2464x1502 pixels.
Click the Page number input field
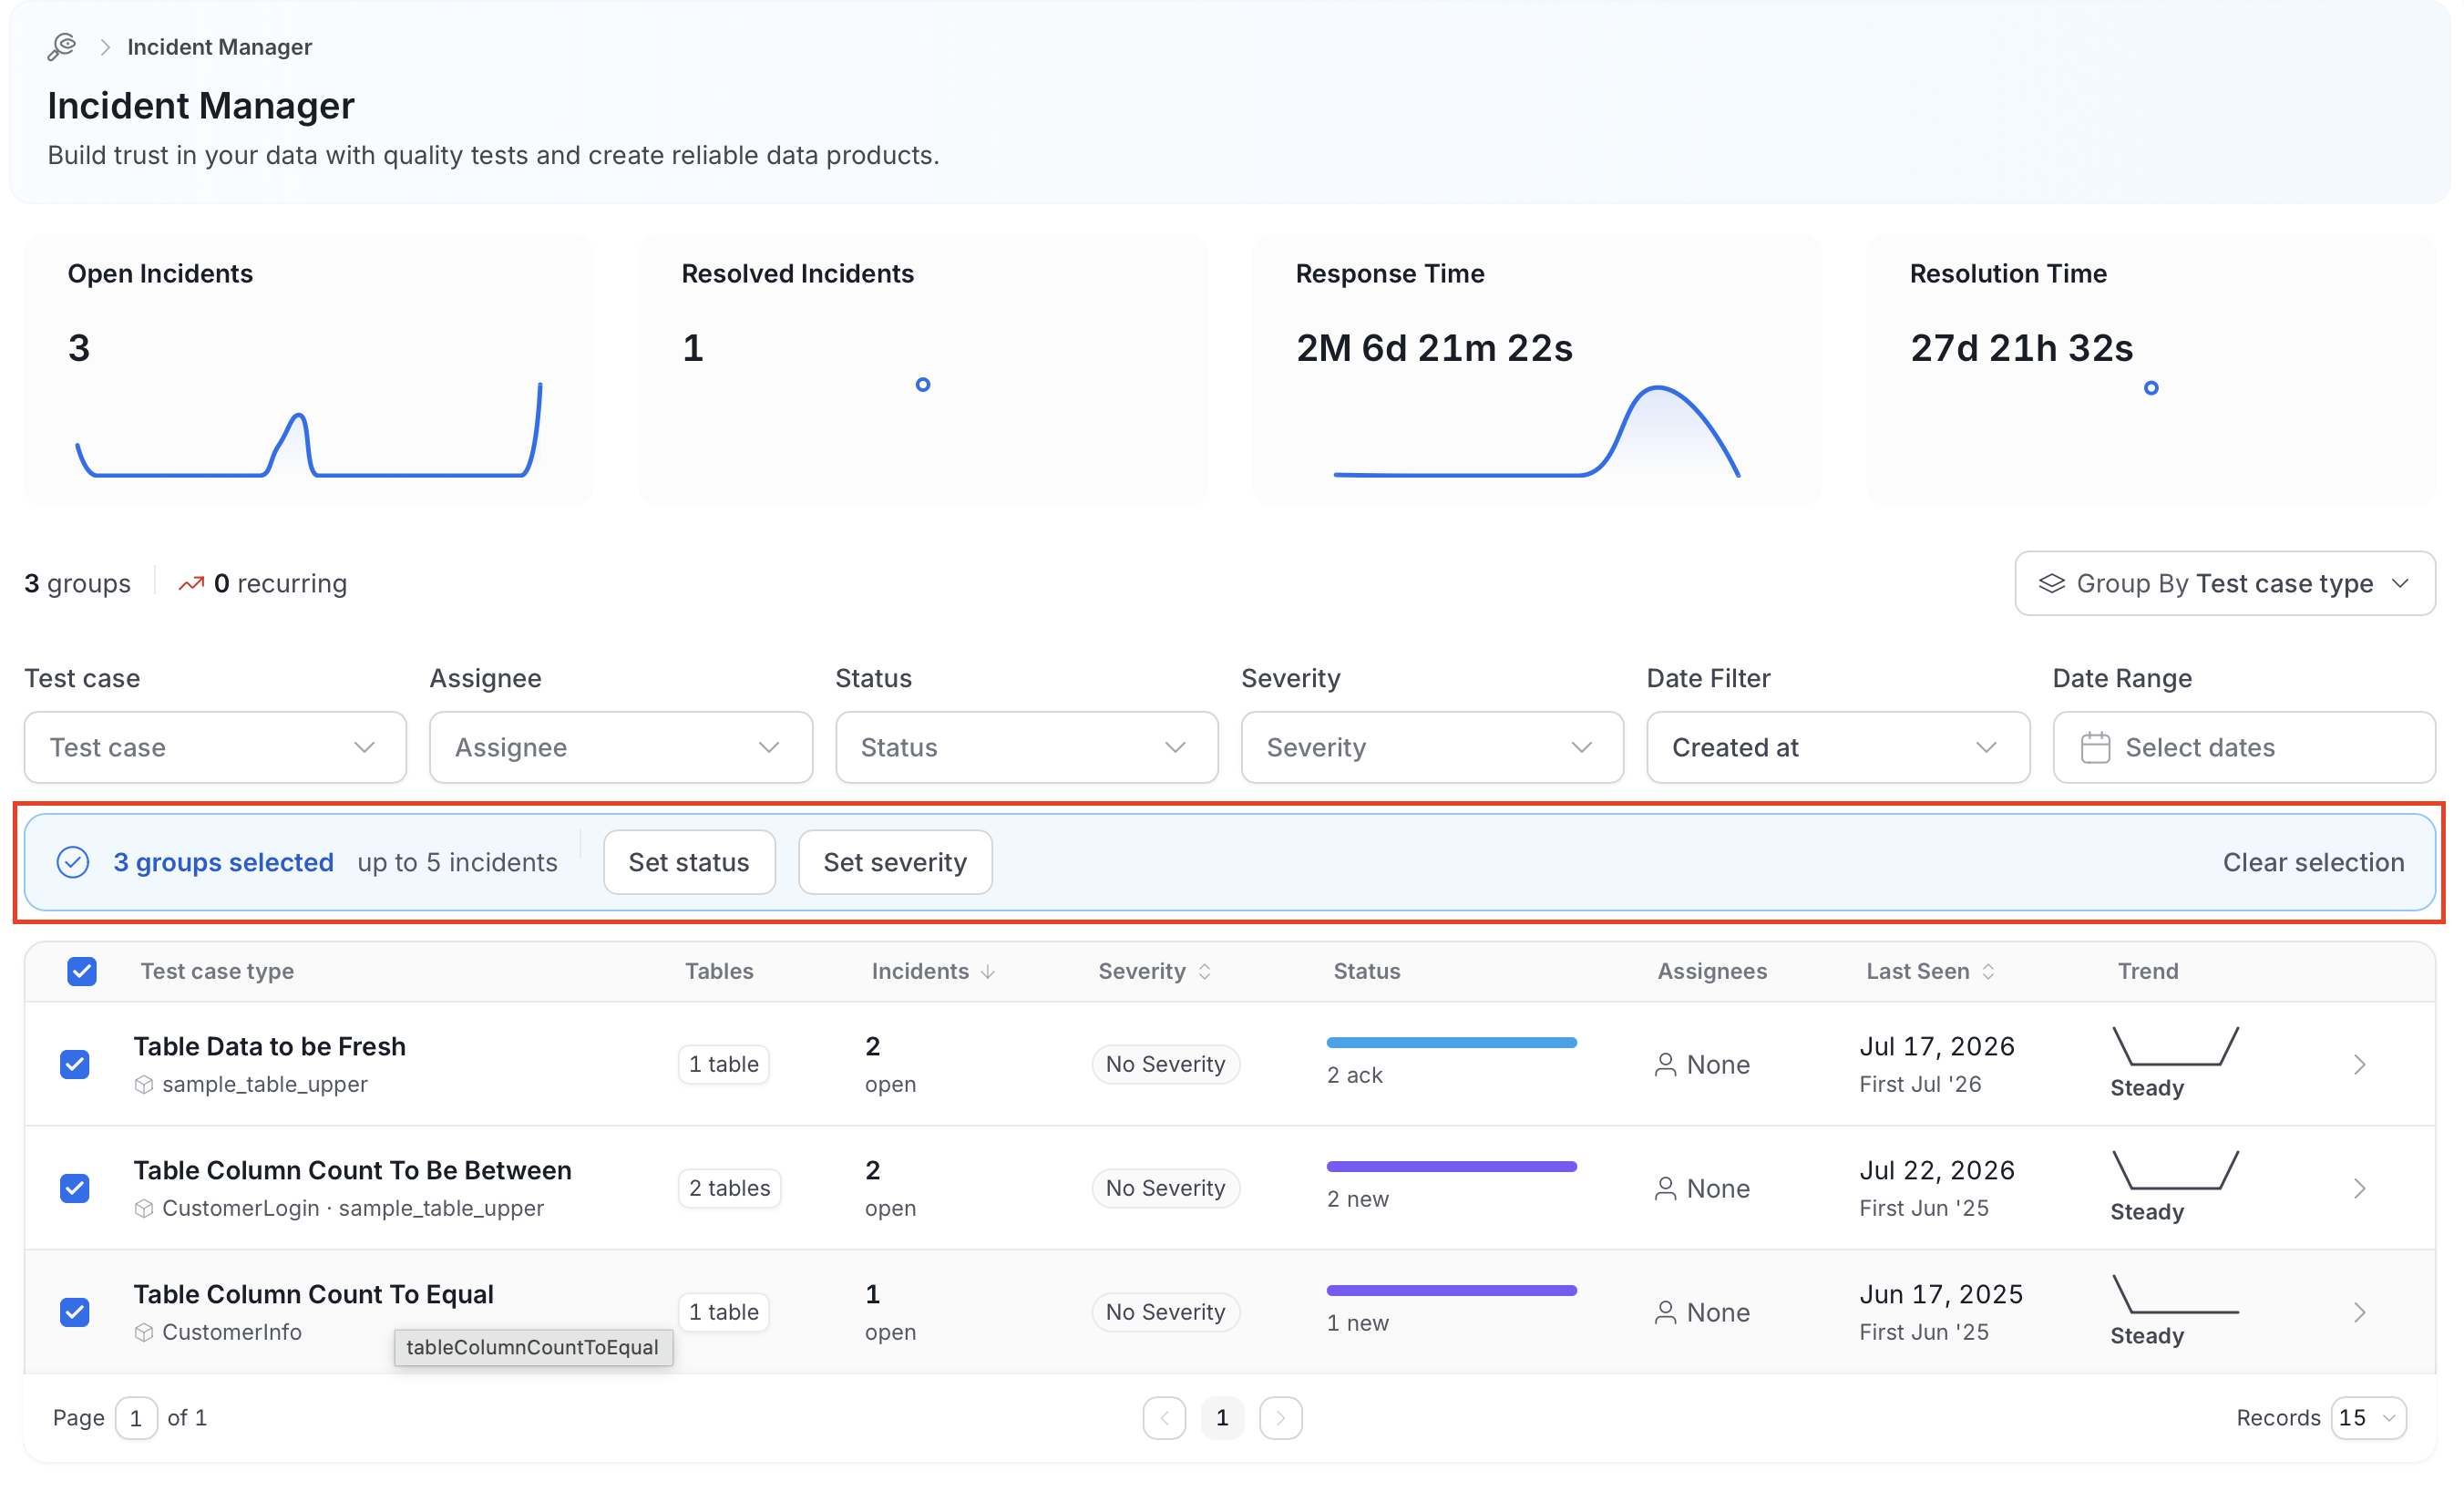(x=136, y=1417)
